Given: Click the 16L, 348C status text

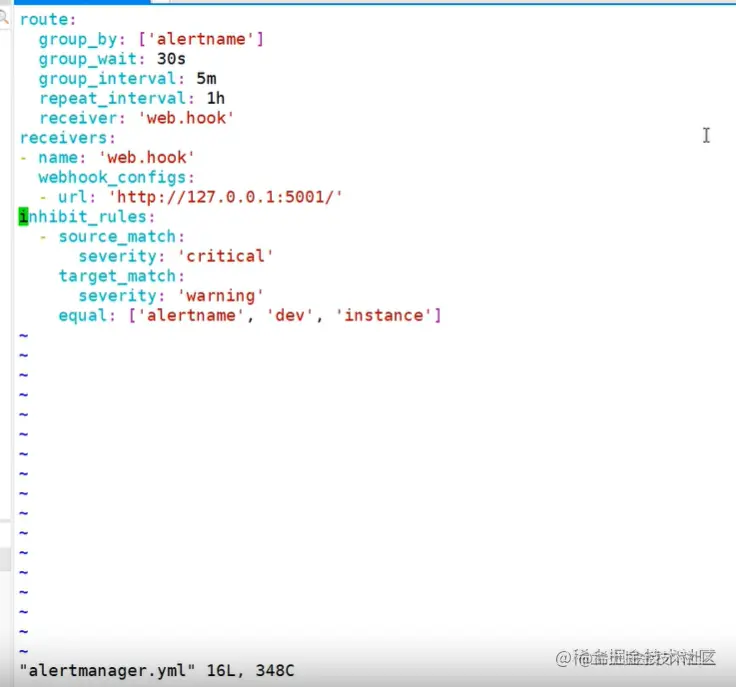Looking at the screenshot, I should tap(251, 671).
